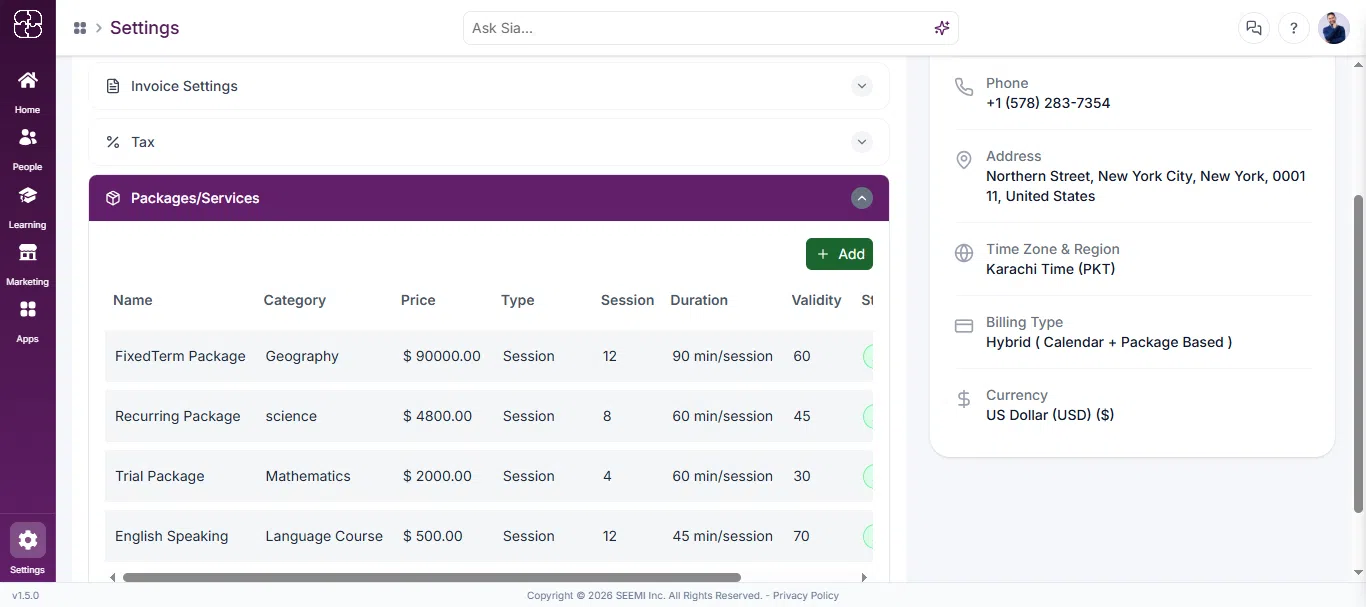Click the Address location pin icon
Screen dimensions: 1366x607
click(964, 160)
